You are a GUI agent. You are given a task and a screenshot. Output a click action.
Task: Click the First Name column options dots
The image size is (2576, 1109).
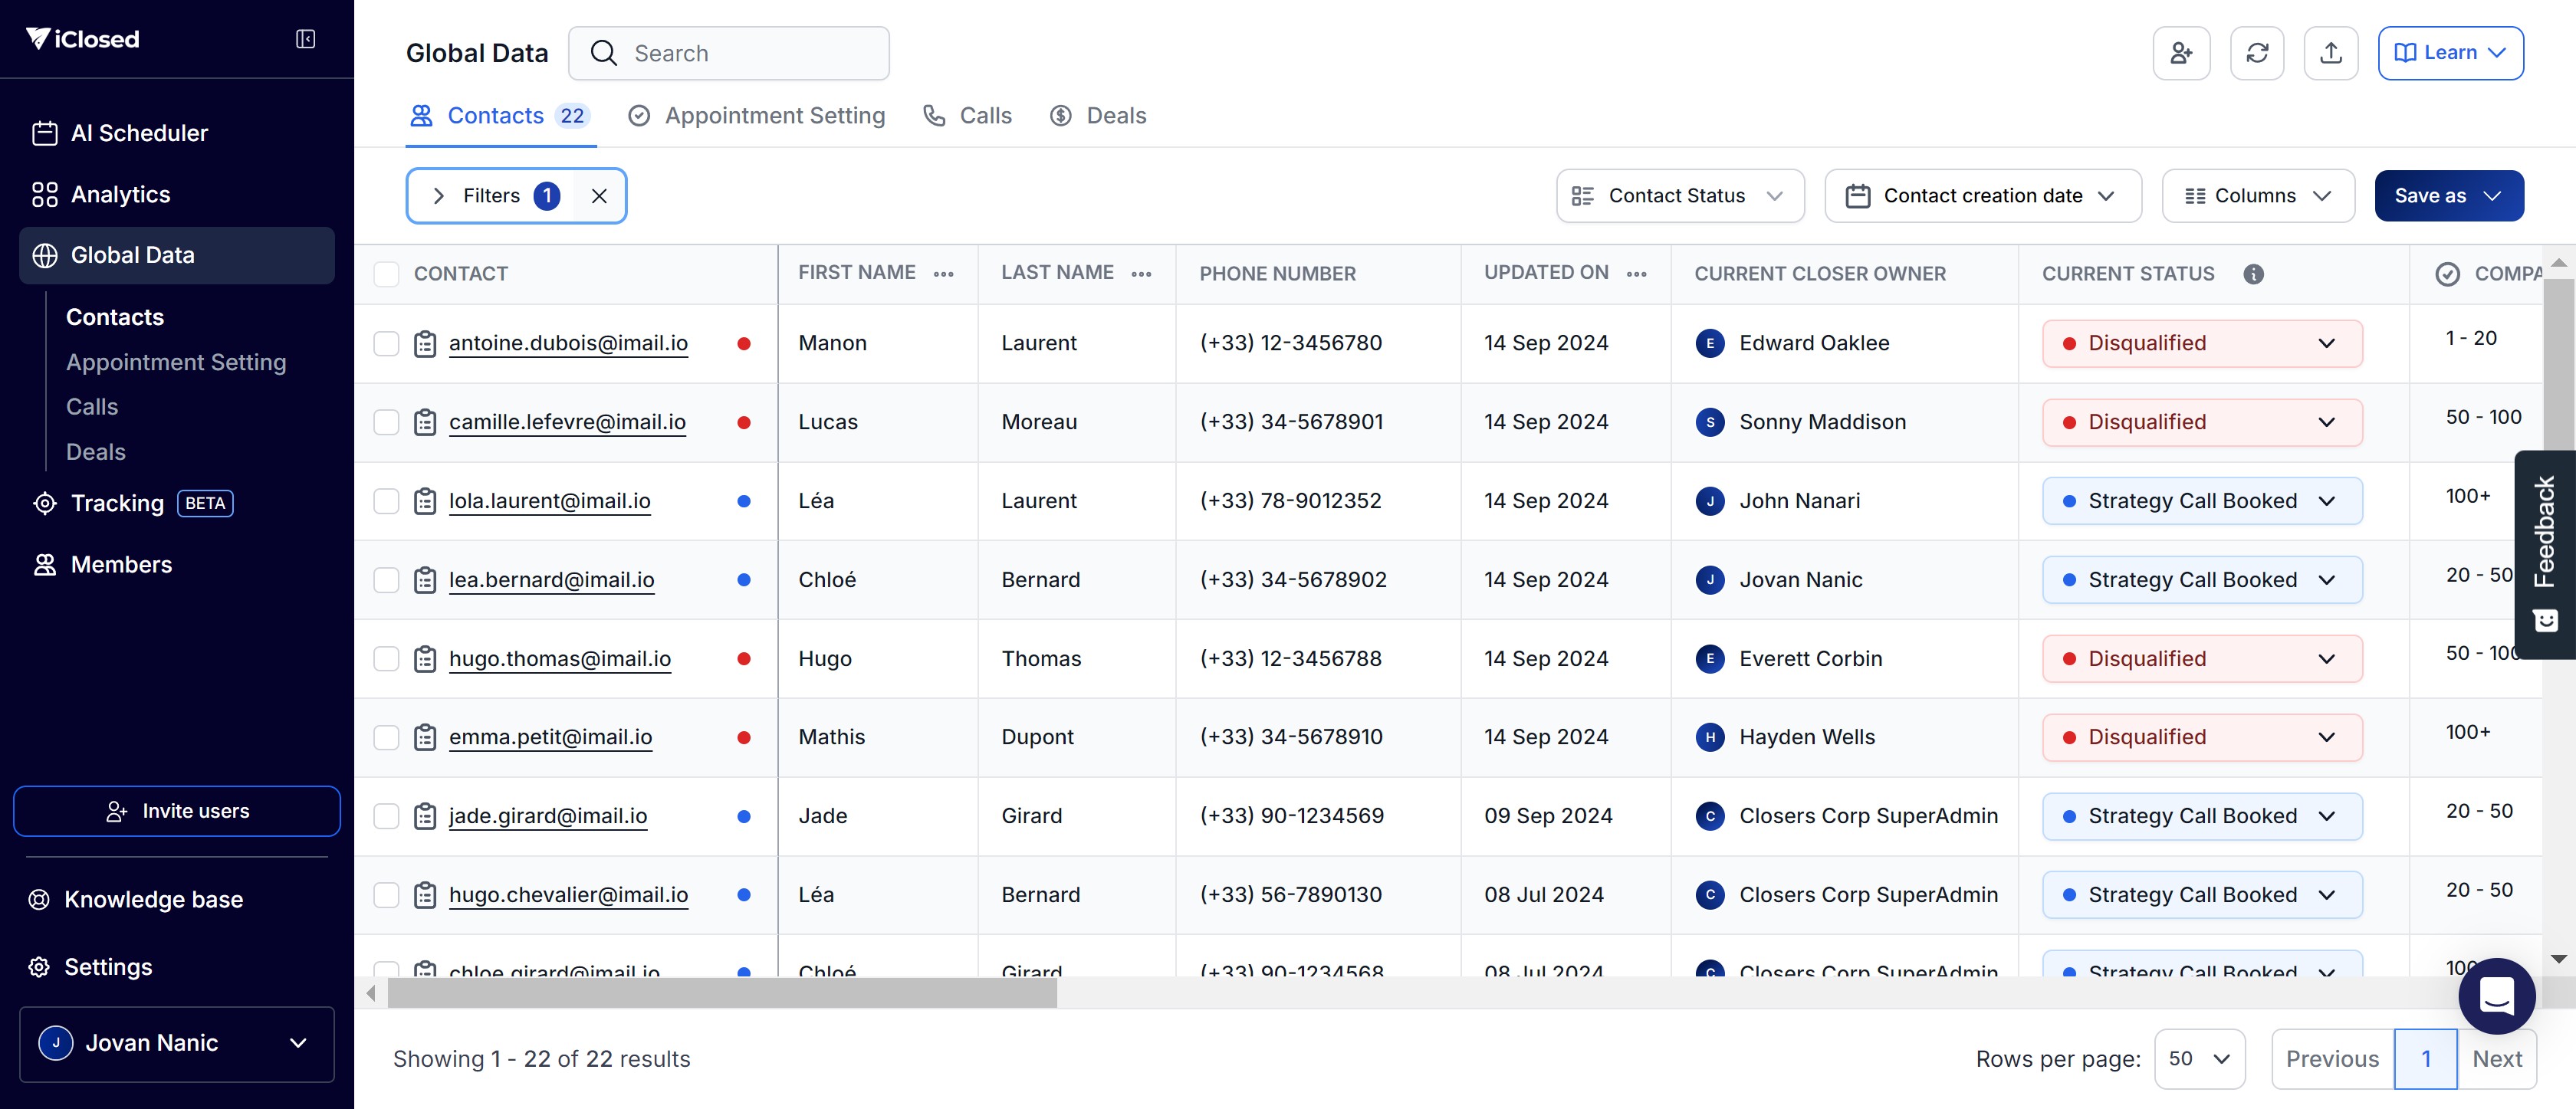click(x=943, y=274)
